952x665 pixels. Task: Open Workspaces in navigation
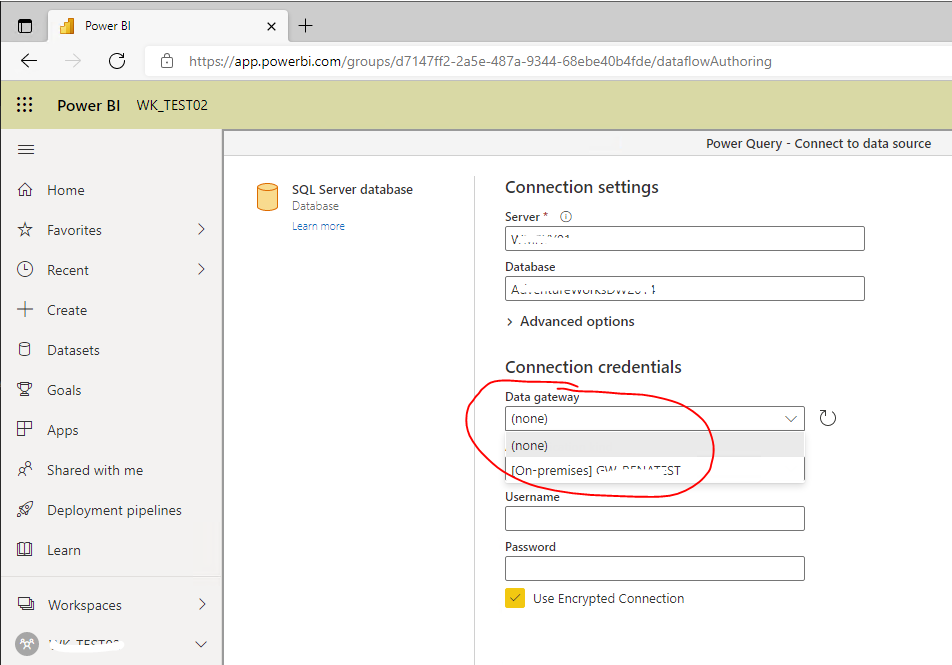click(84, 605)
